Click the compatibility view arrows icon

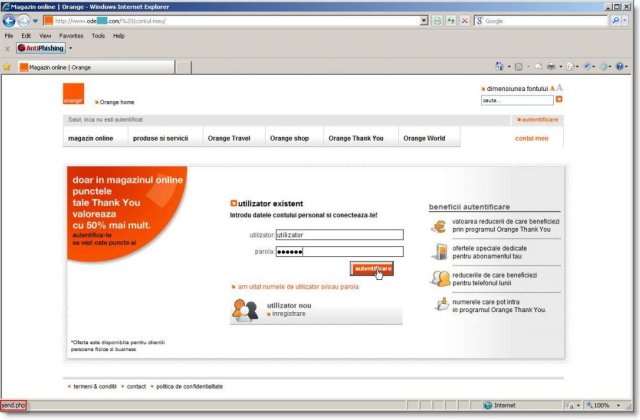coord(451,21)
